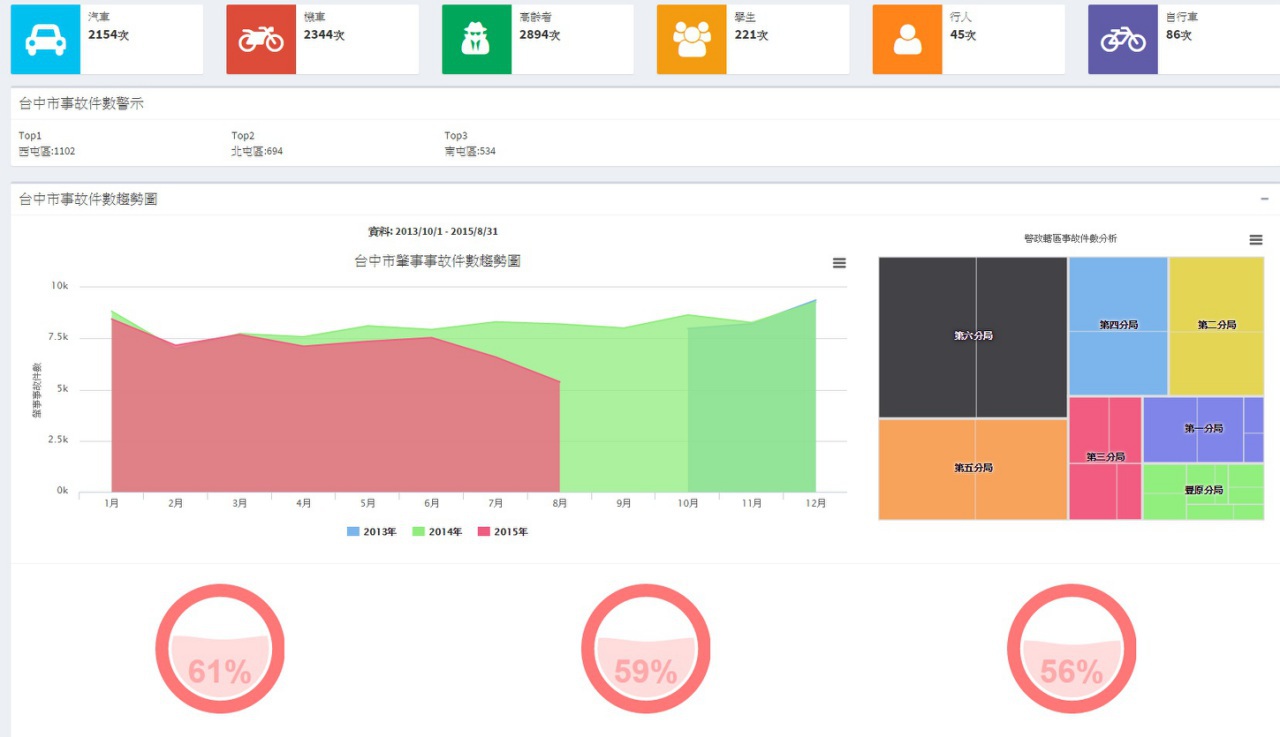Click the orange pedestrian icon tile
1280x737 pixels.
coord(907,39)
